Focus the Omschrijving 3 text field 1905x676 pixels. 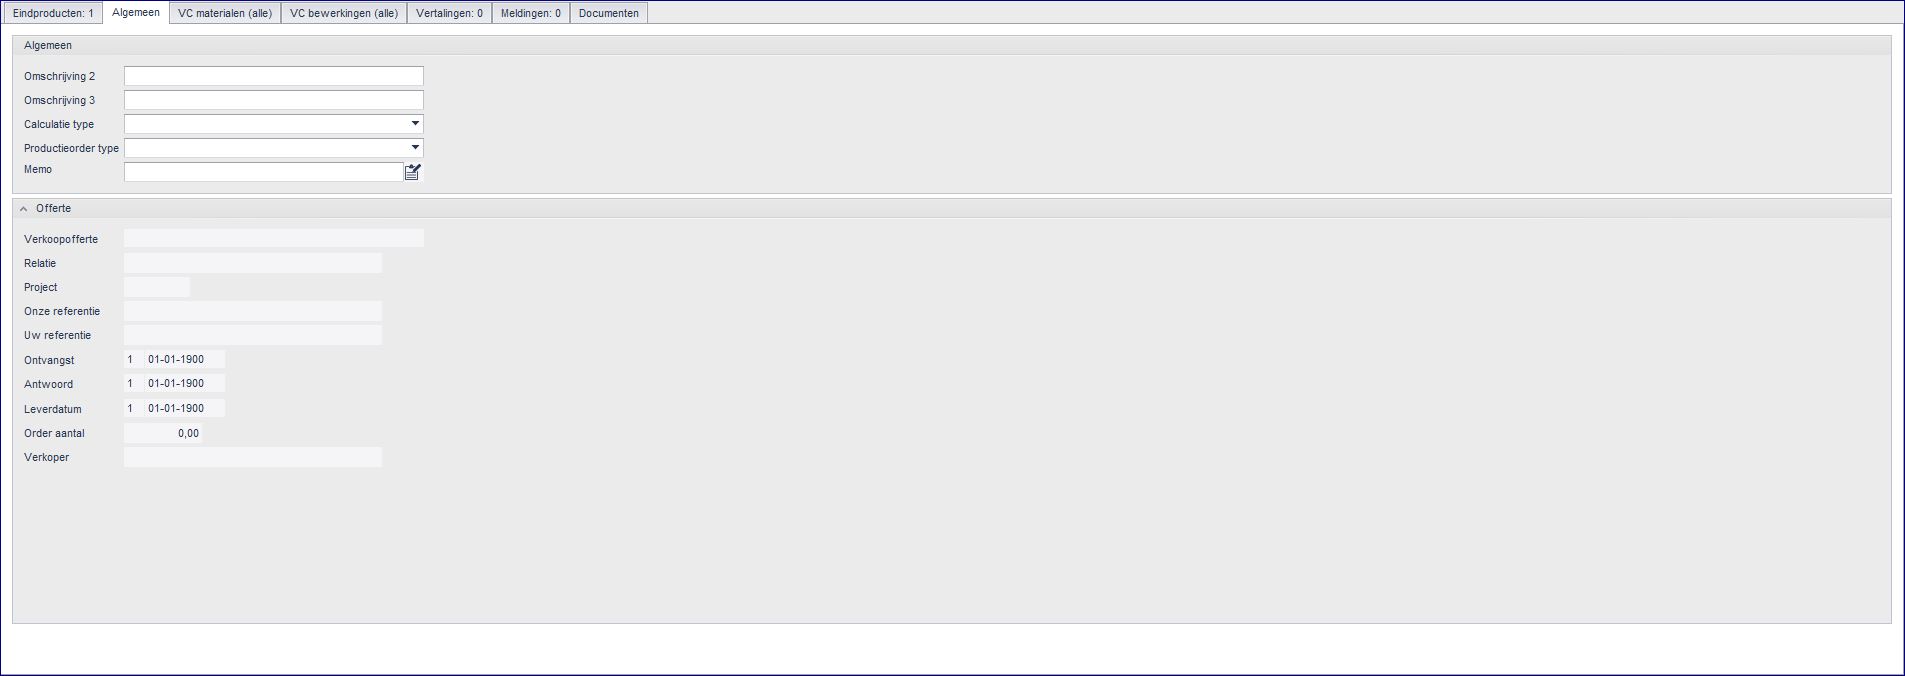pos(274,100)
